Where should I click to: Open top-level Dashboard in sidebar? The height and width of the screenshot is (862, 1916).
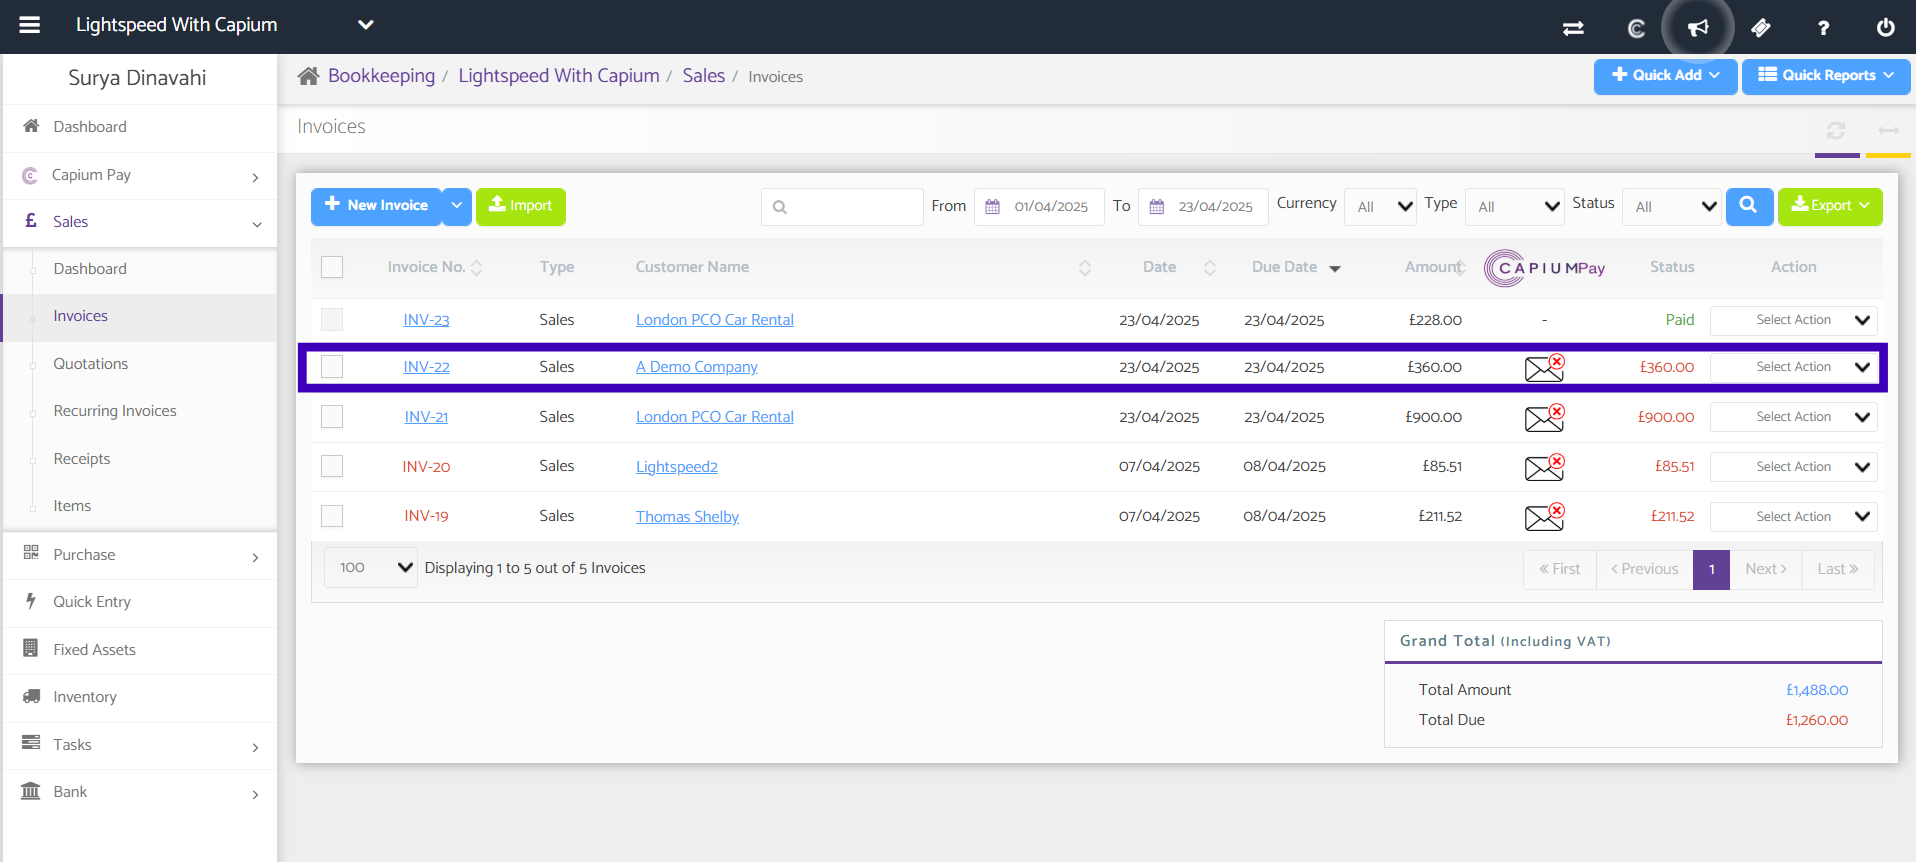[140, 127]
